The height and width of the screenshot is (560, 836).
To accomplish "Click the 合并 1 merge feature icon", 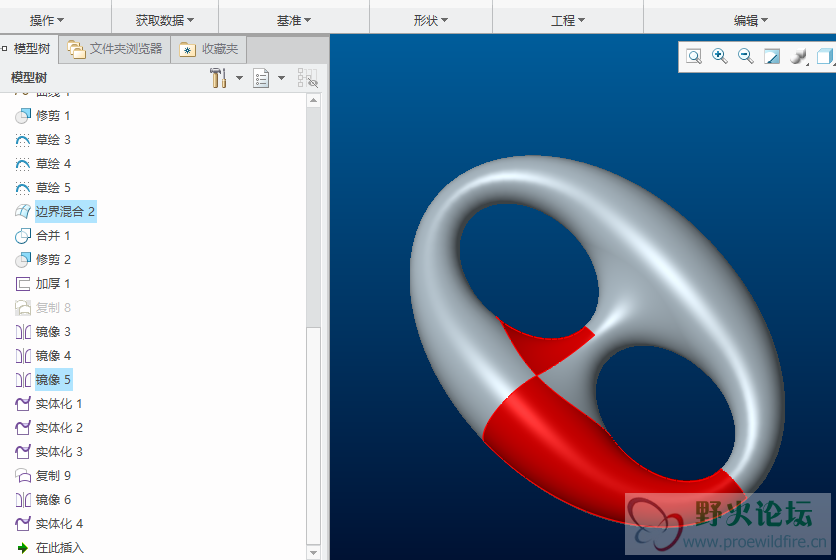I will click(22, 236).
